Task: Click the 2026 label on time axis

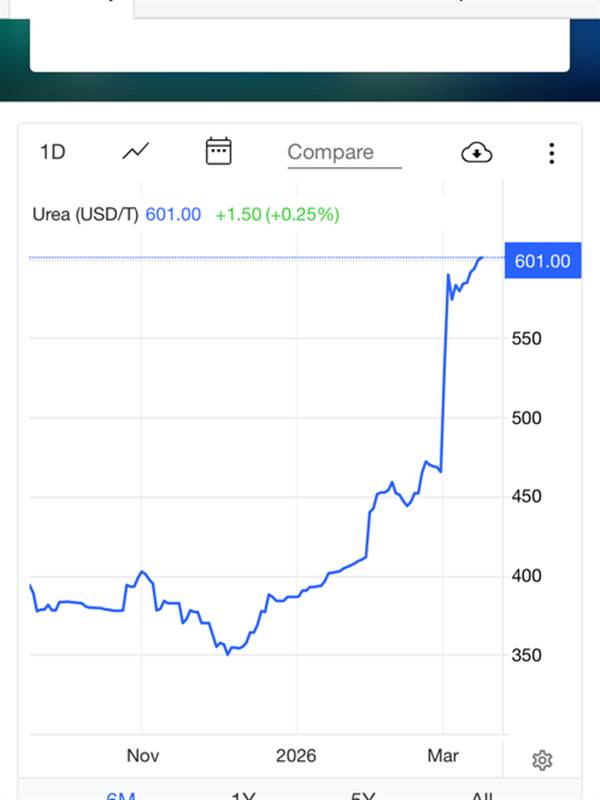Action: (295, 756)
